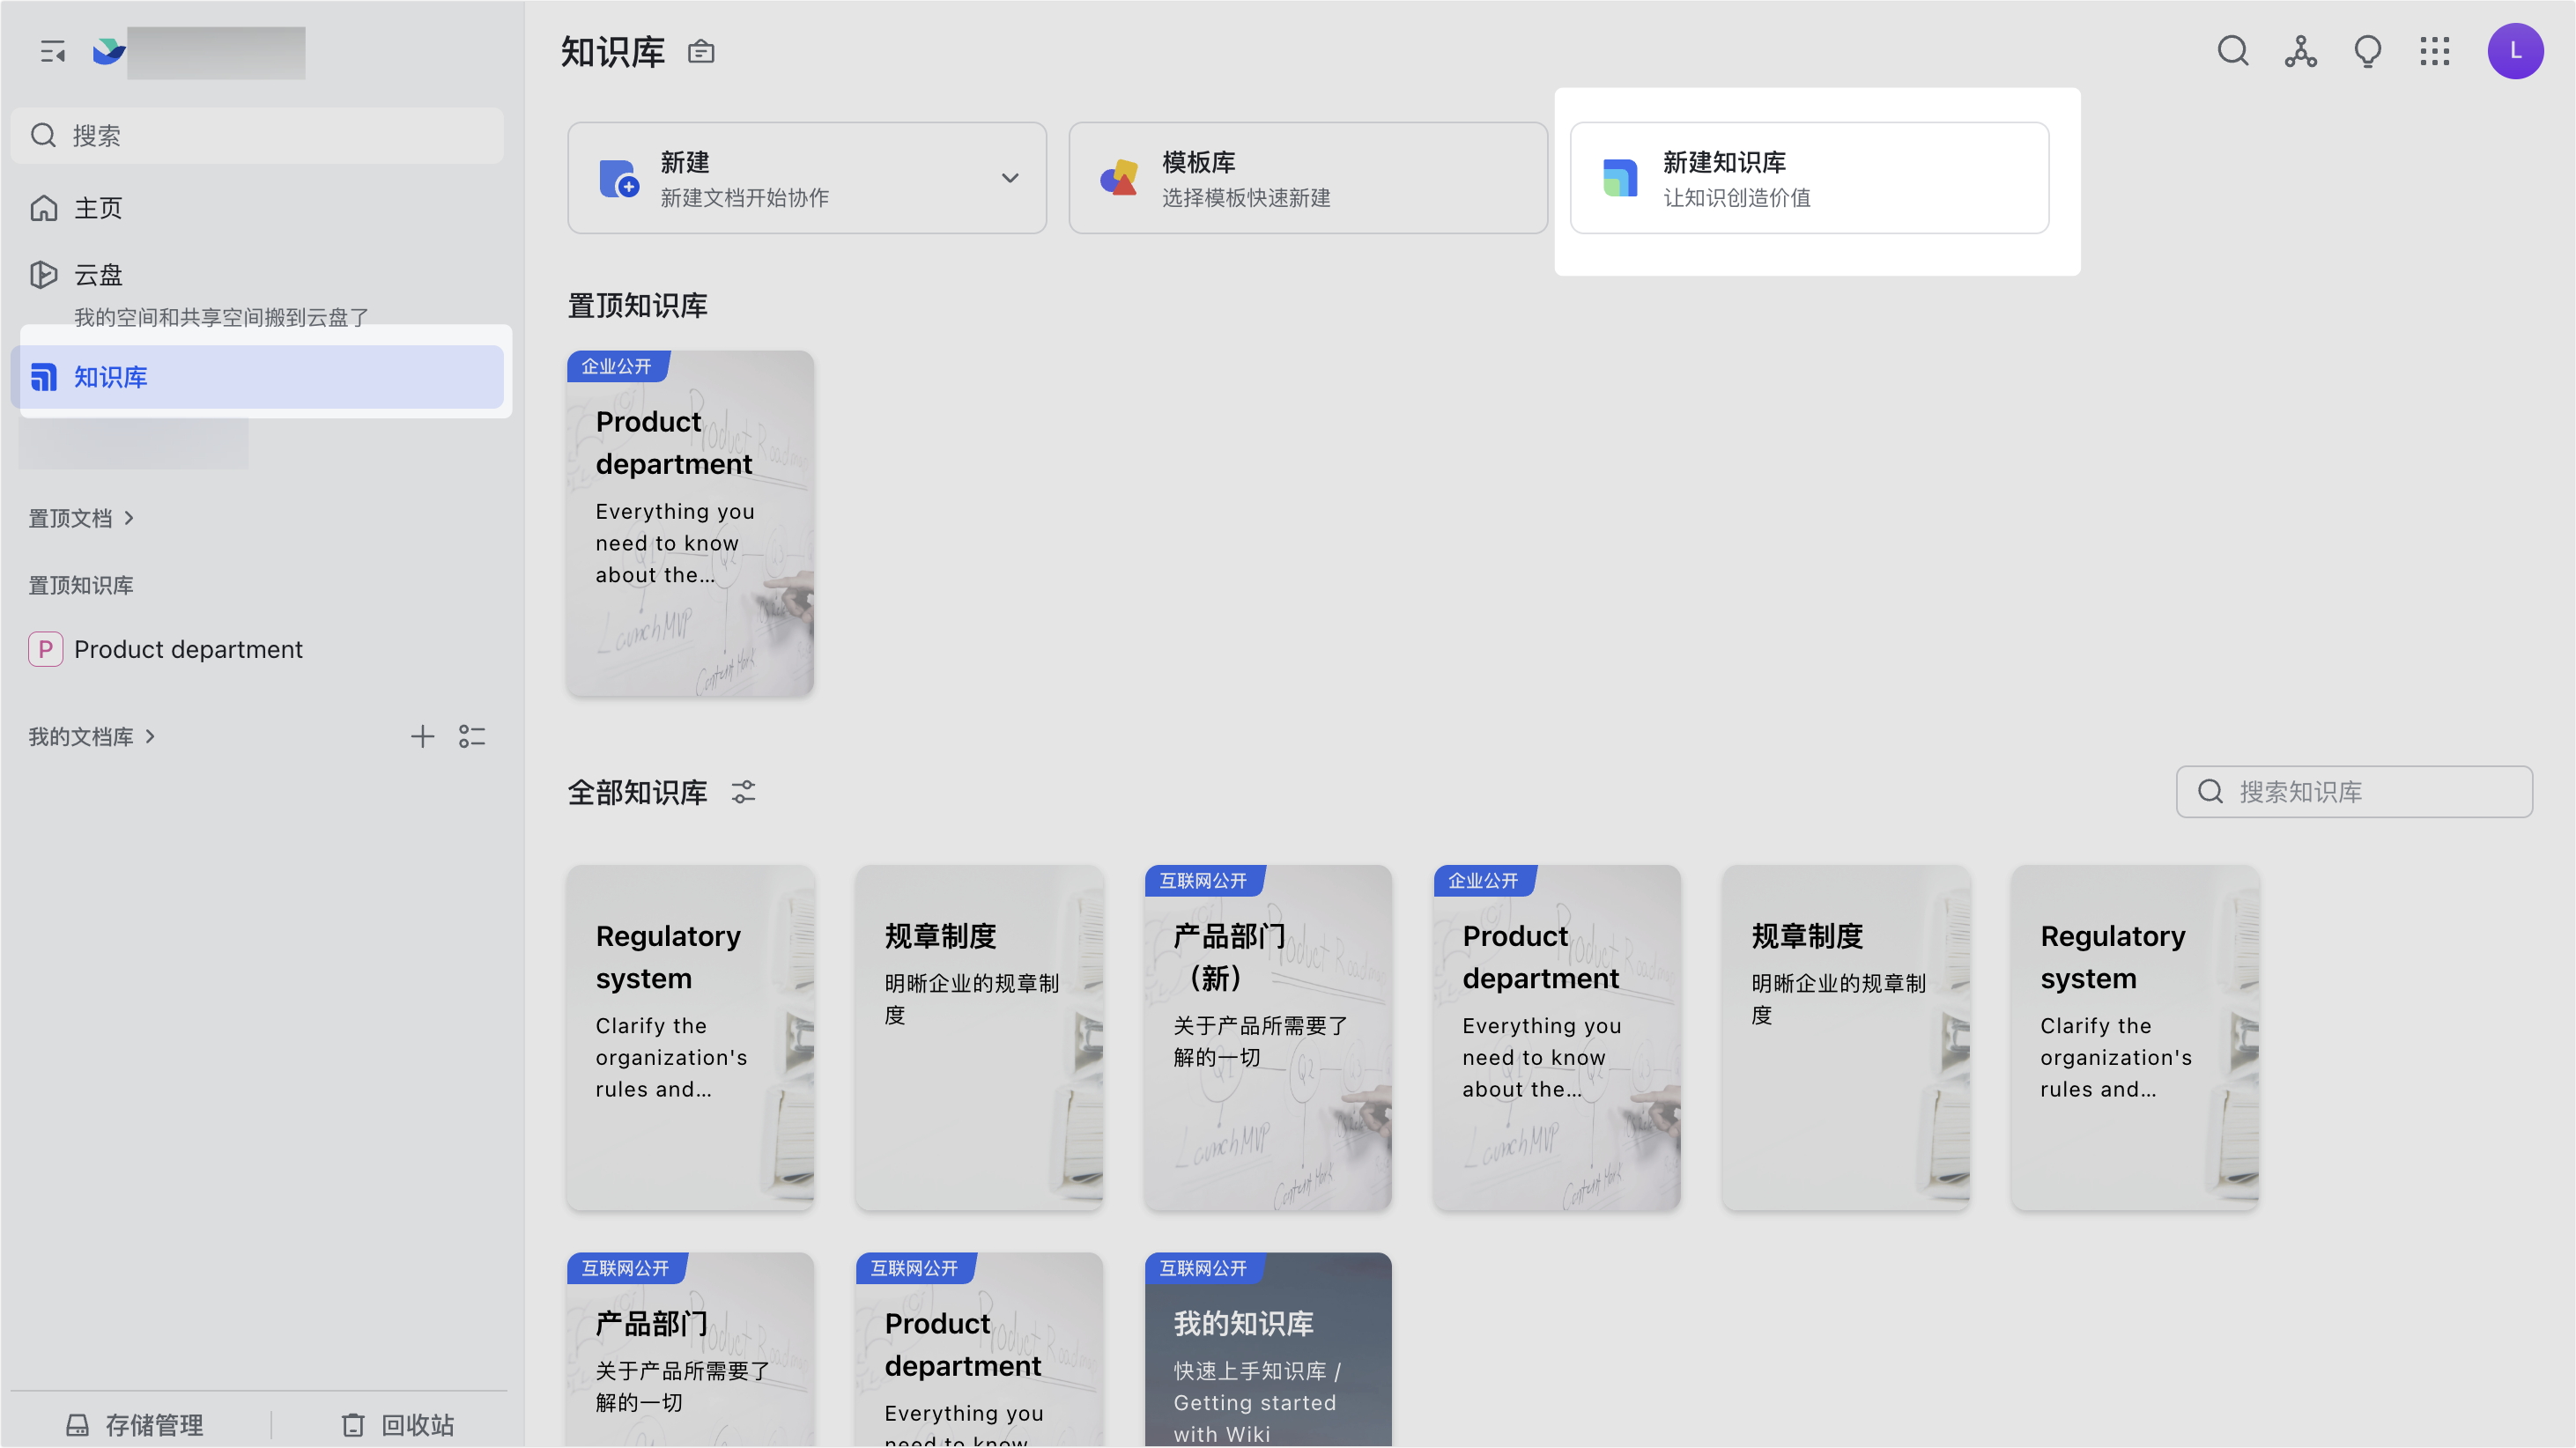
Task: Click the 置顶知识库 heading in main area
Action: [x=637, y=306]
